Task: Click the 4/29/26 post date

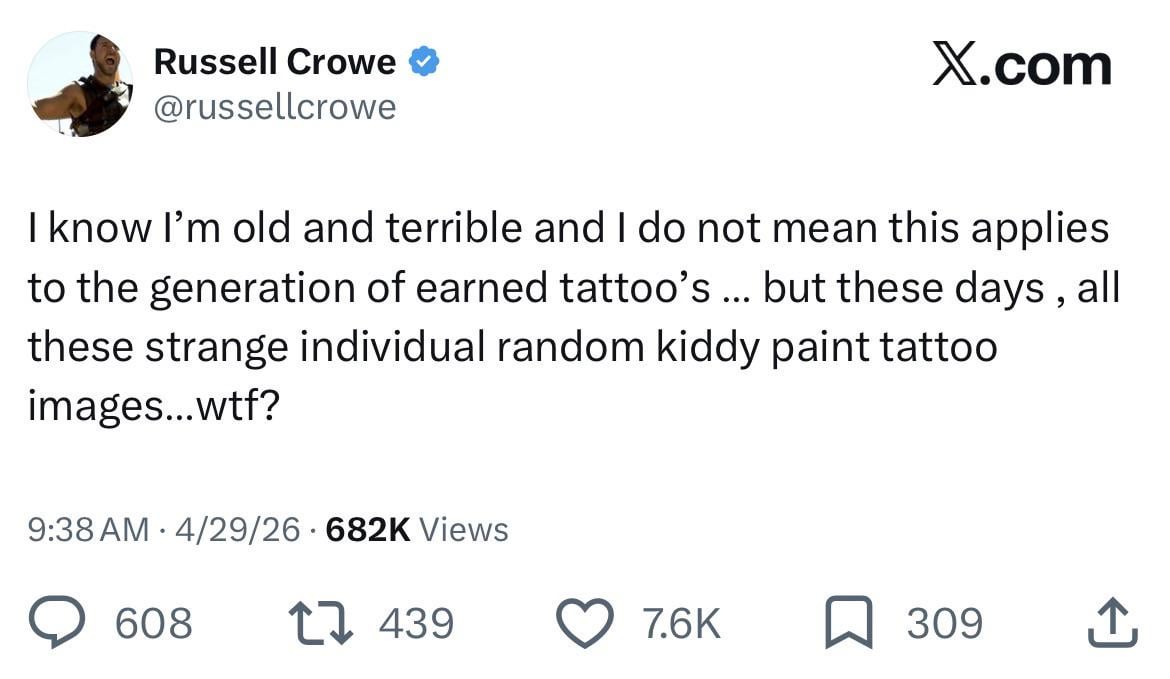Action: (237, 529)
